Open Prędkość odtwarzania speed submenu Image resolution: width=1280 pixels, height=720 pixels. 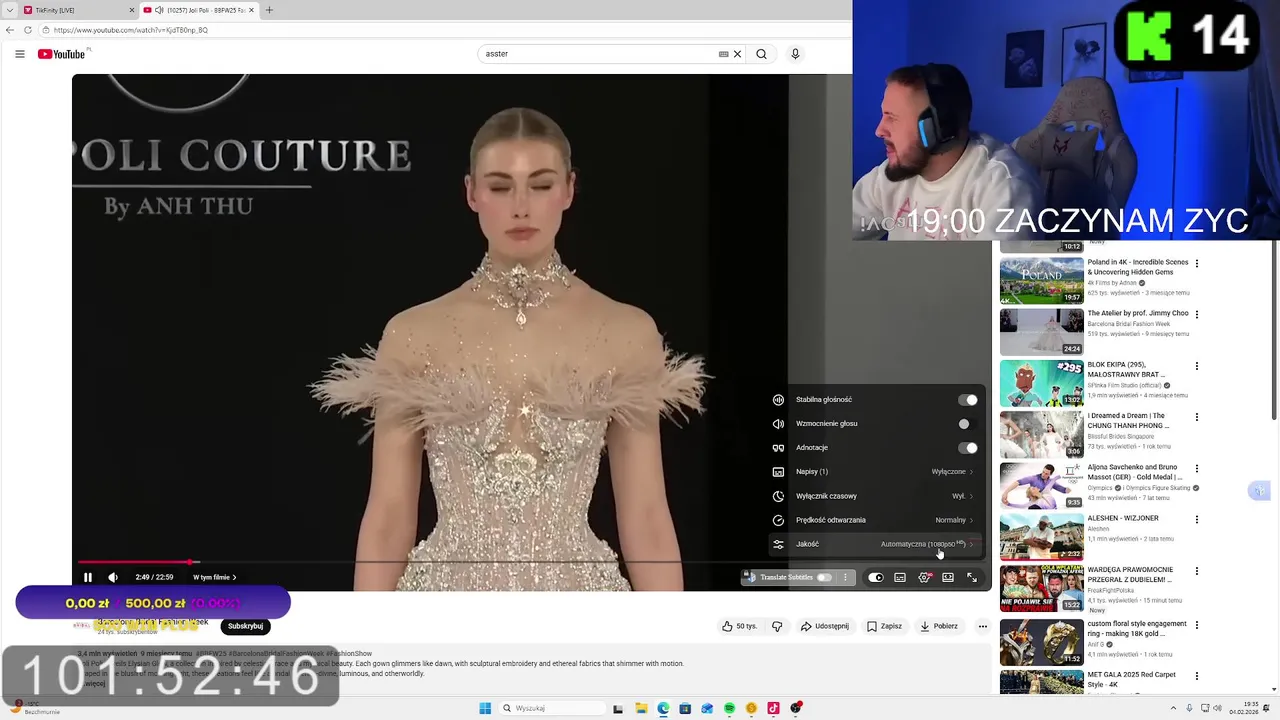point(876,520)
